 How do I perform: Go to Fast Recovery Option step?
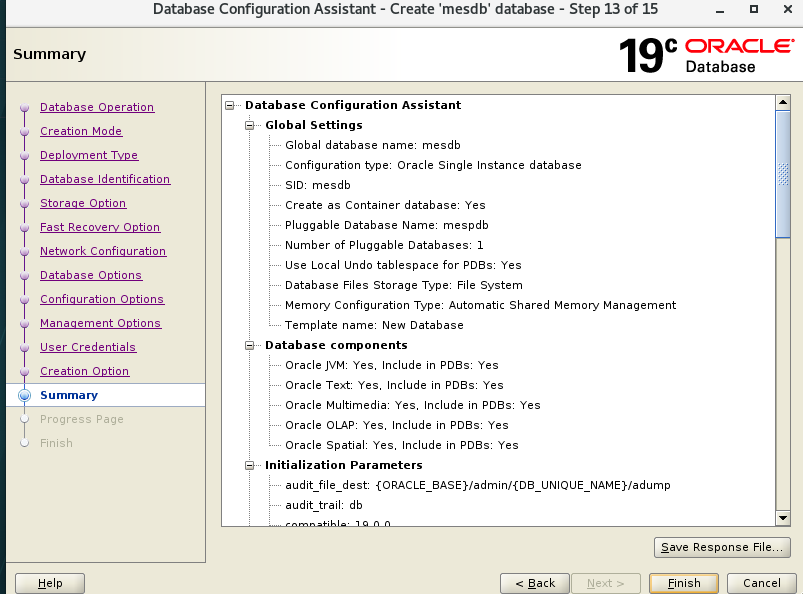pyautogui.click(x=100, y=227)
